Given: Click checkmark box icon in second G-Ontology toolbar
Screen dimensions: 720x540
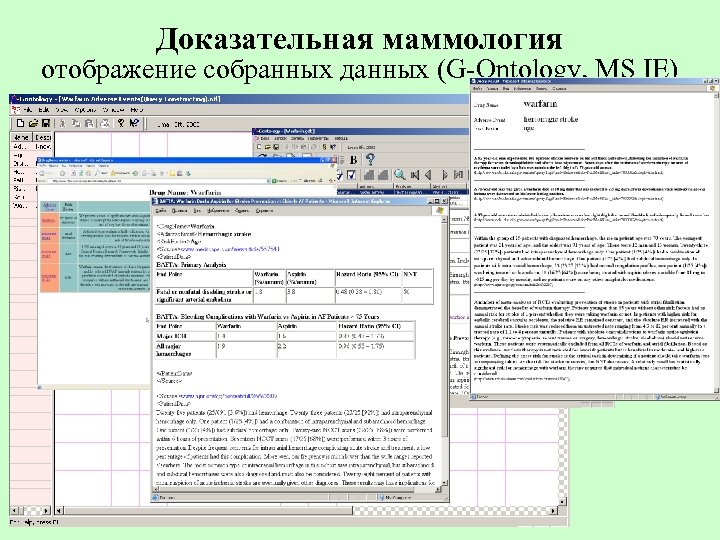Looking at the screenshot, I should click(x=352, y=175).
